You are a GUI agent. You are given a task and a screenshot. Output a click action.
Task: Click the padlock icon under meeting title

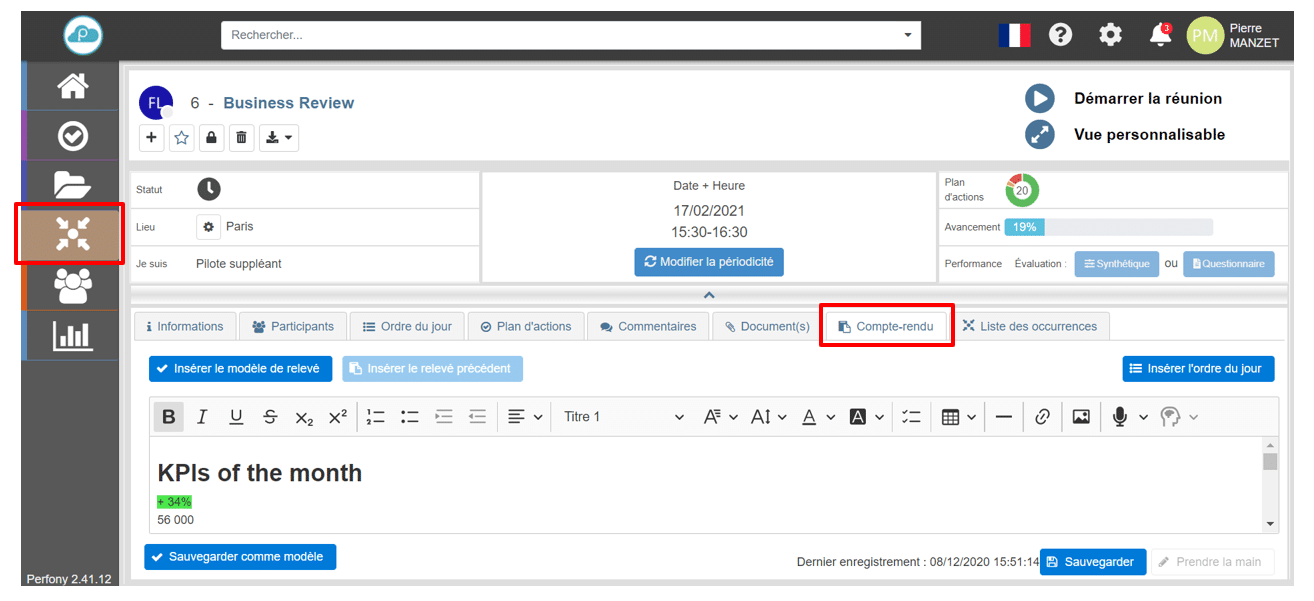pos(211,138)
